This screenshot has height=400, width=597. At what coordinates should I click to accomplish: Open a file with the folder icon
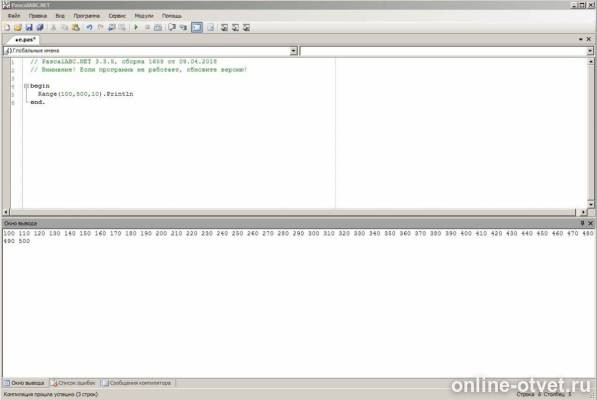(18, 27)
